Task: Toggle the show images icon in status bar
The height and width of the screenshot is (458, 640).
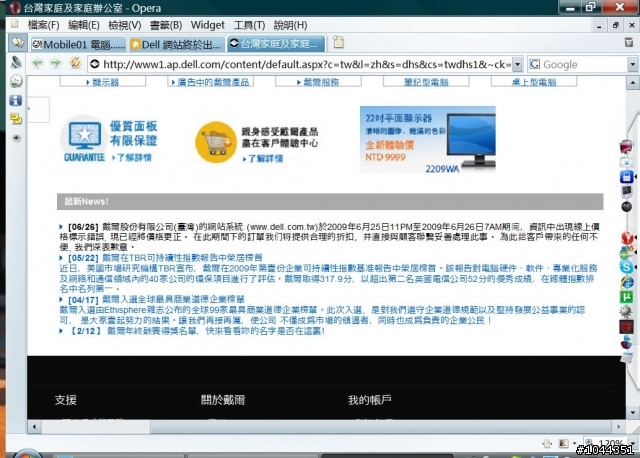Action: tap(564, 443)
